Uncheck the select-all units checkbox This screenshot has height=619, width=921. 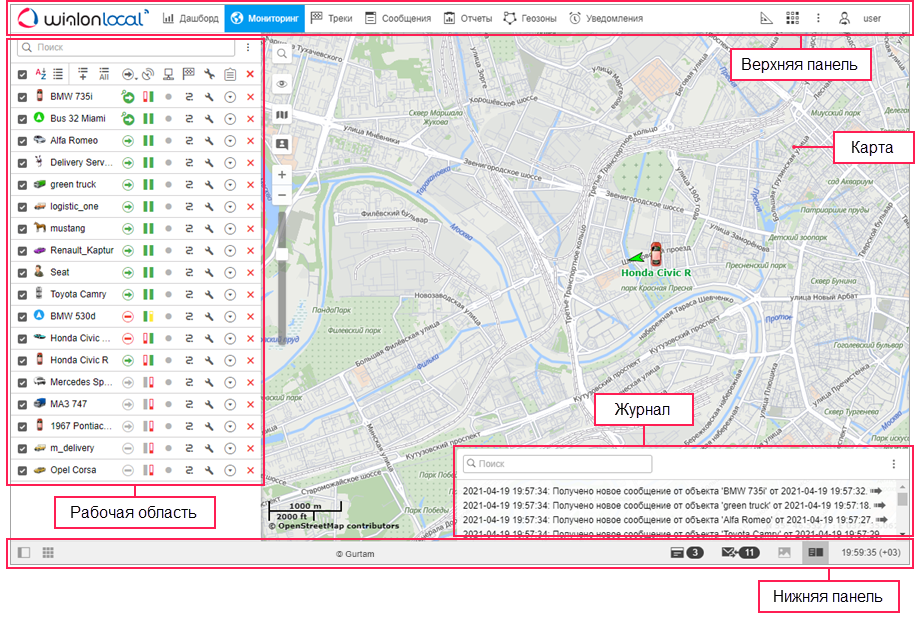point(22,75)
